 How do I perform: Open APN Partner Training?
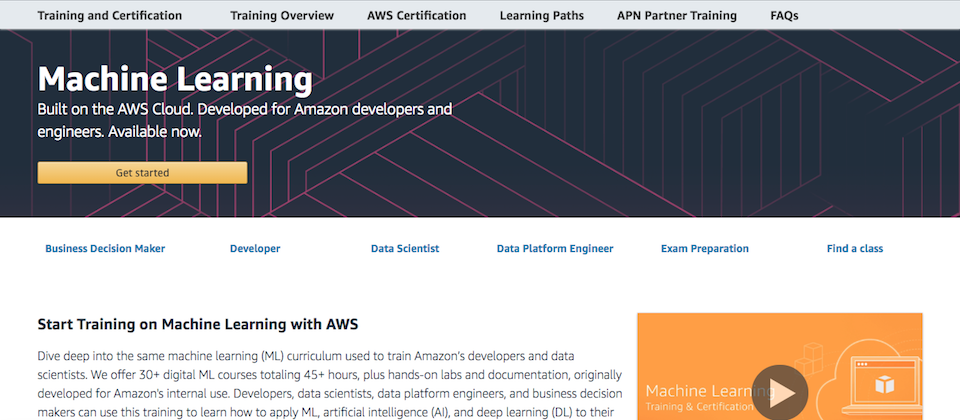(x=677, y=15)
